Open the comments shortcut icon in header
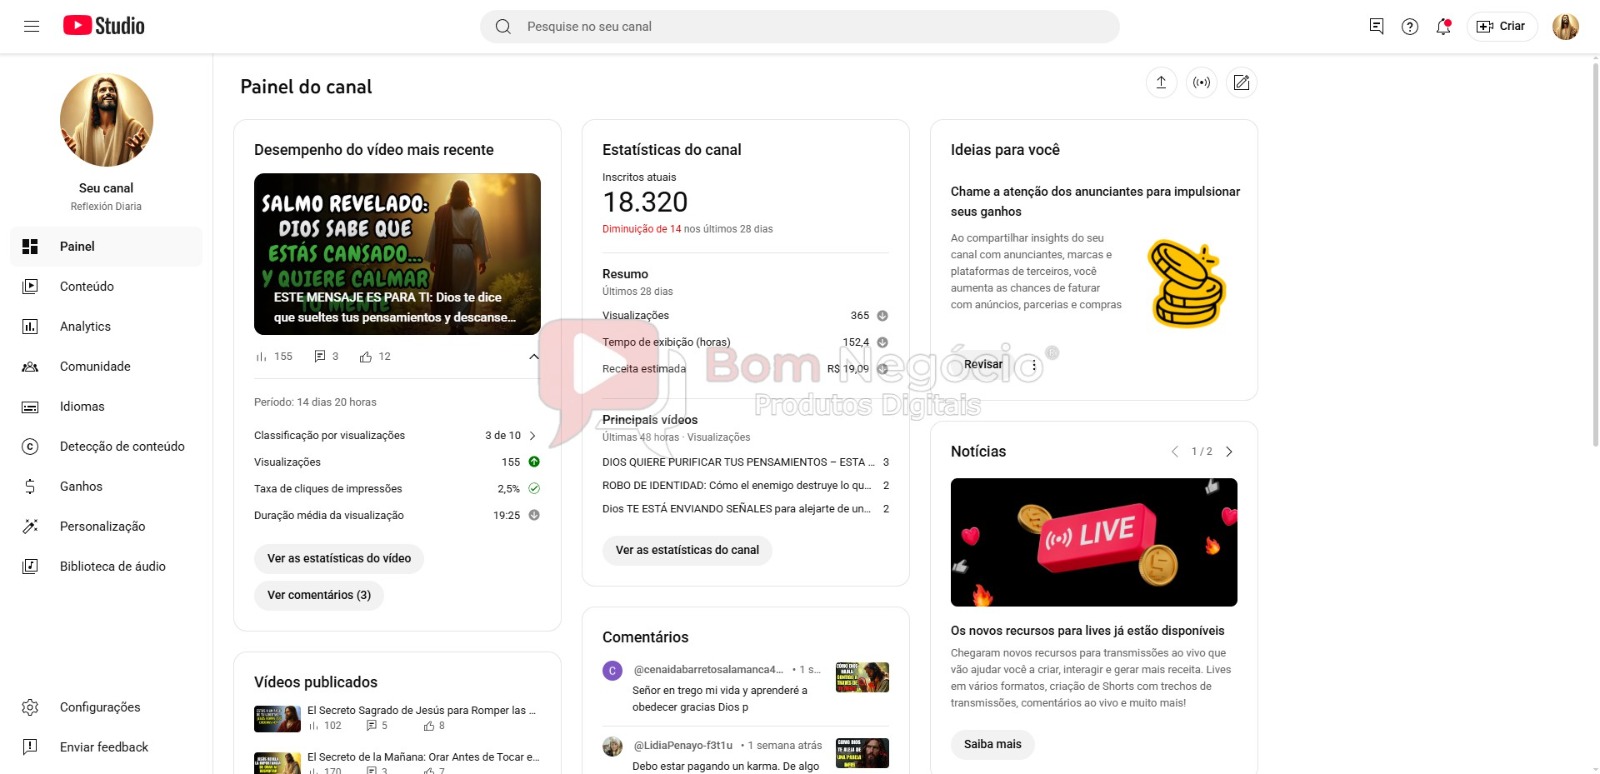1600x774 pixels. 1377,26
